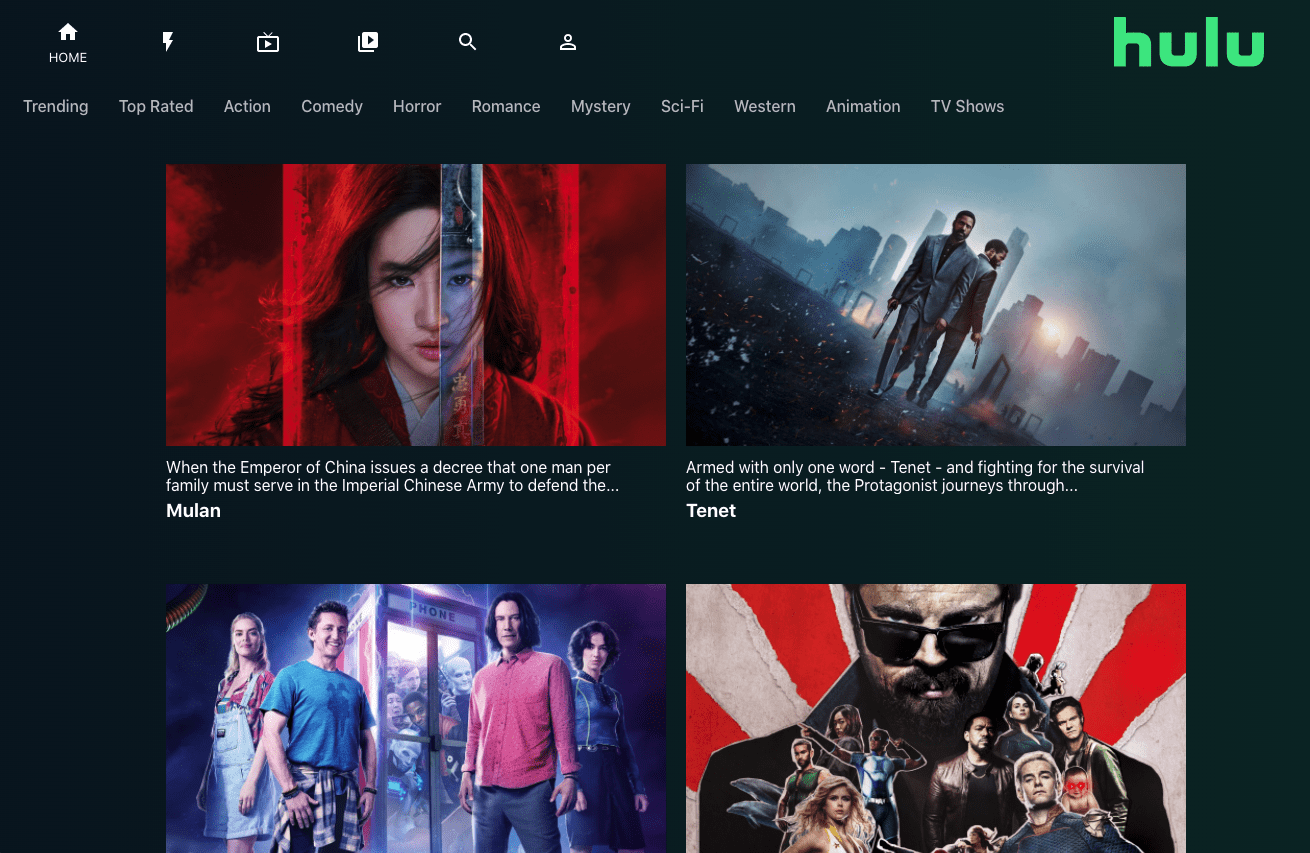Image resolution: width=1310 pixels, height=853 pixels.
Task: Open the Animation genre
Action: tap(863, 106)
